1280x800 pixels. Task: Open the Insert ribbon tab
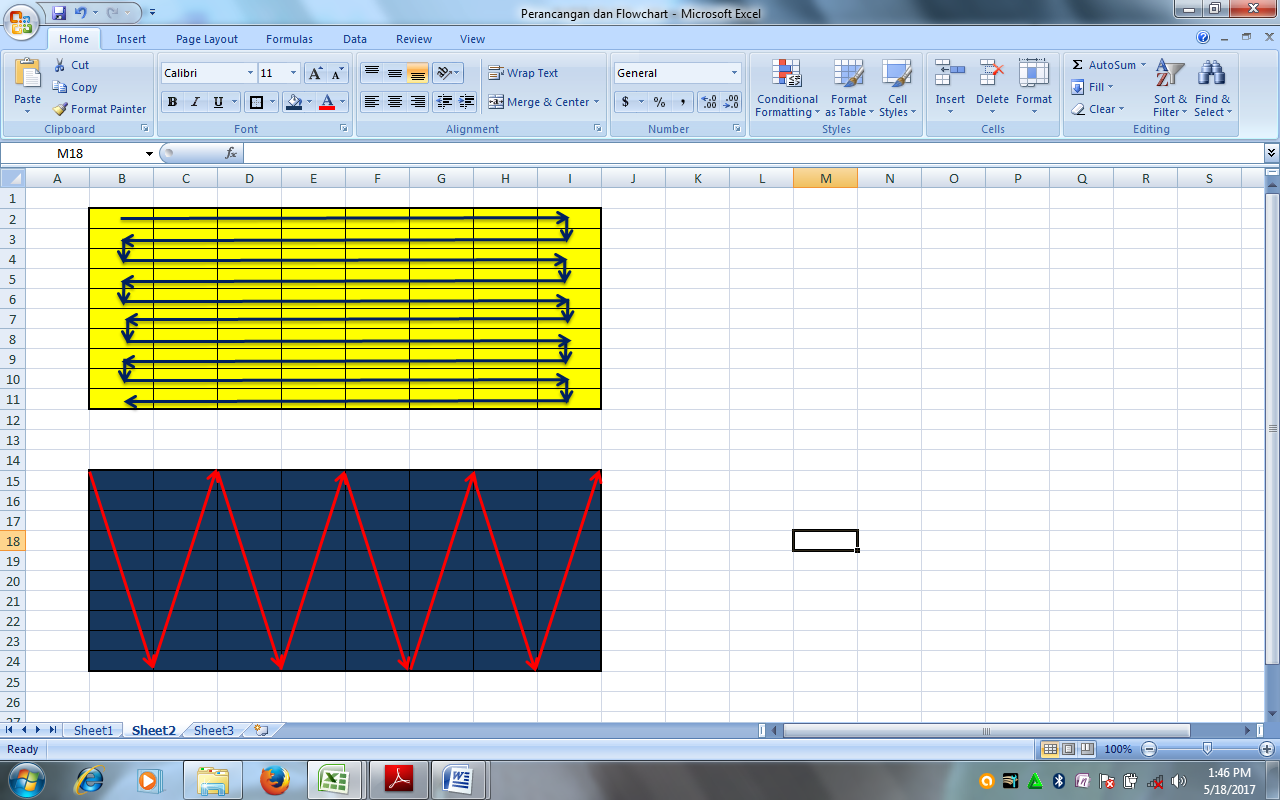(131, 39)
